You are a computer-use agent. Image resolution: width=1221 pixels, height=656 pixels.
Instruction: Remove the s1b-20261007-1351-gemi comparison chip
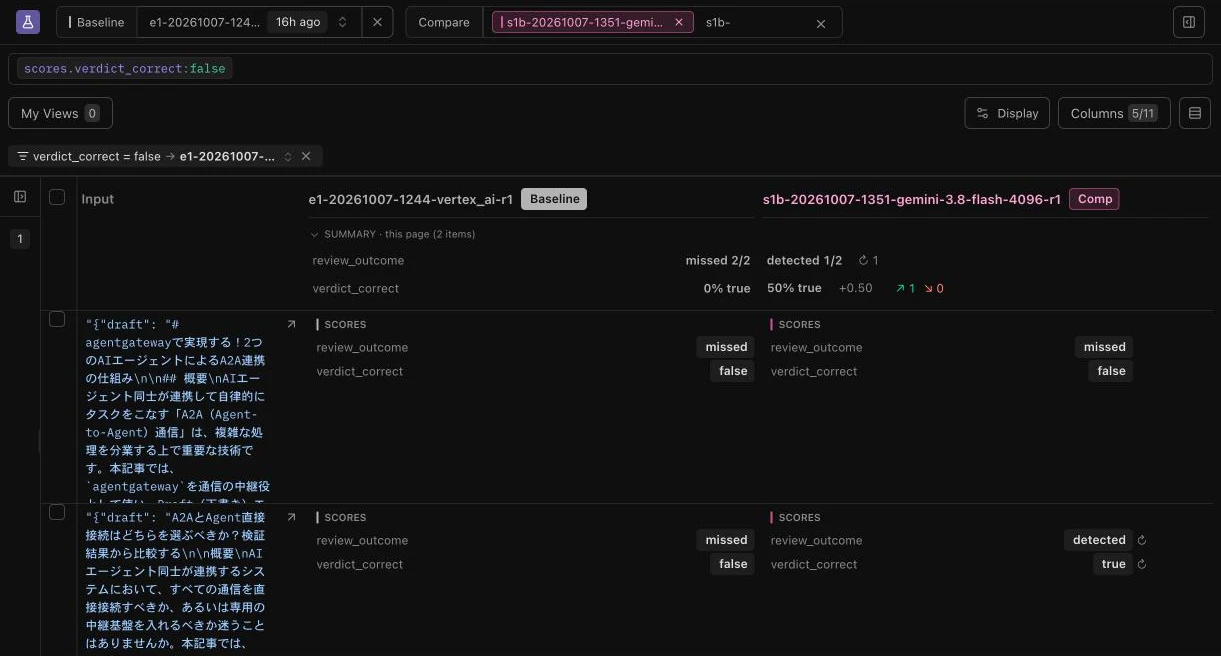point(679,22)
